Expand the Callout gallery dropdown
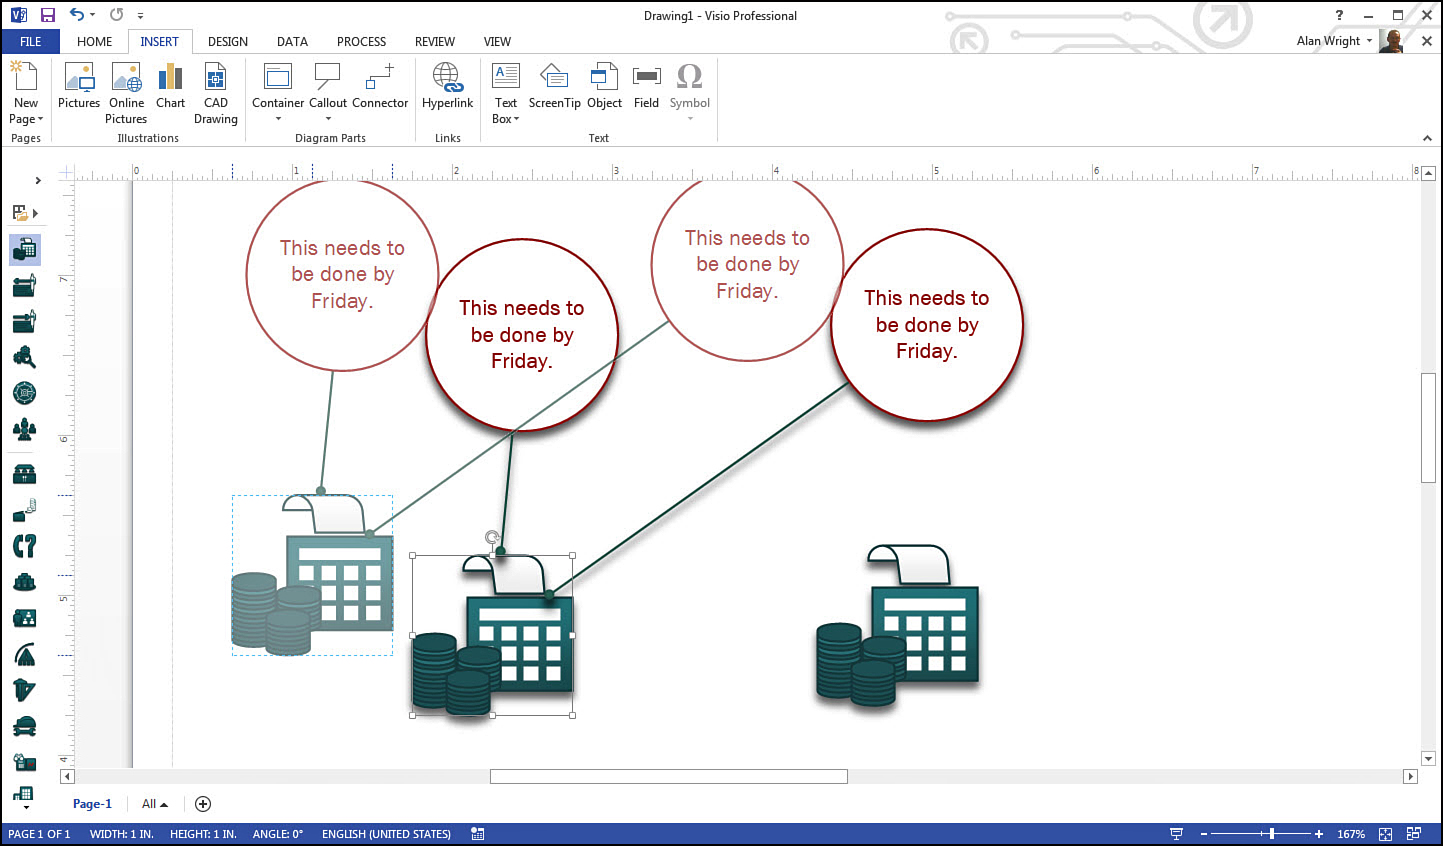 point(328,119)
